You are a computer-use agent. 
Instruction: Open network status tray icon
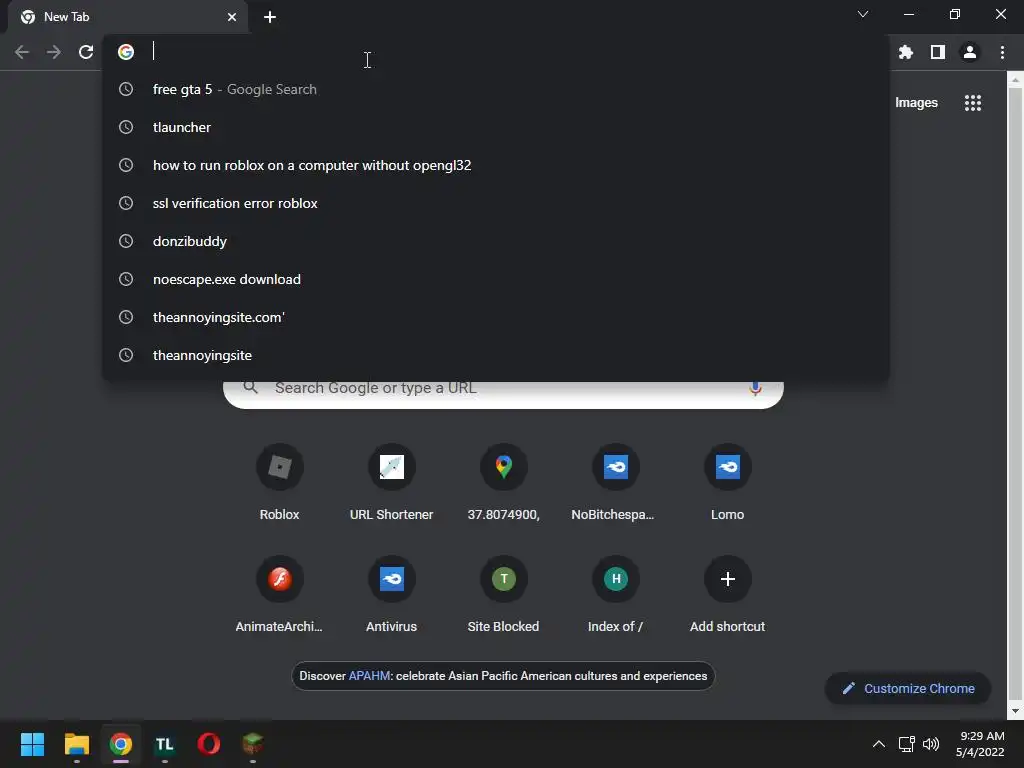pos(906,744)
